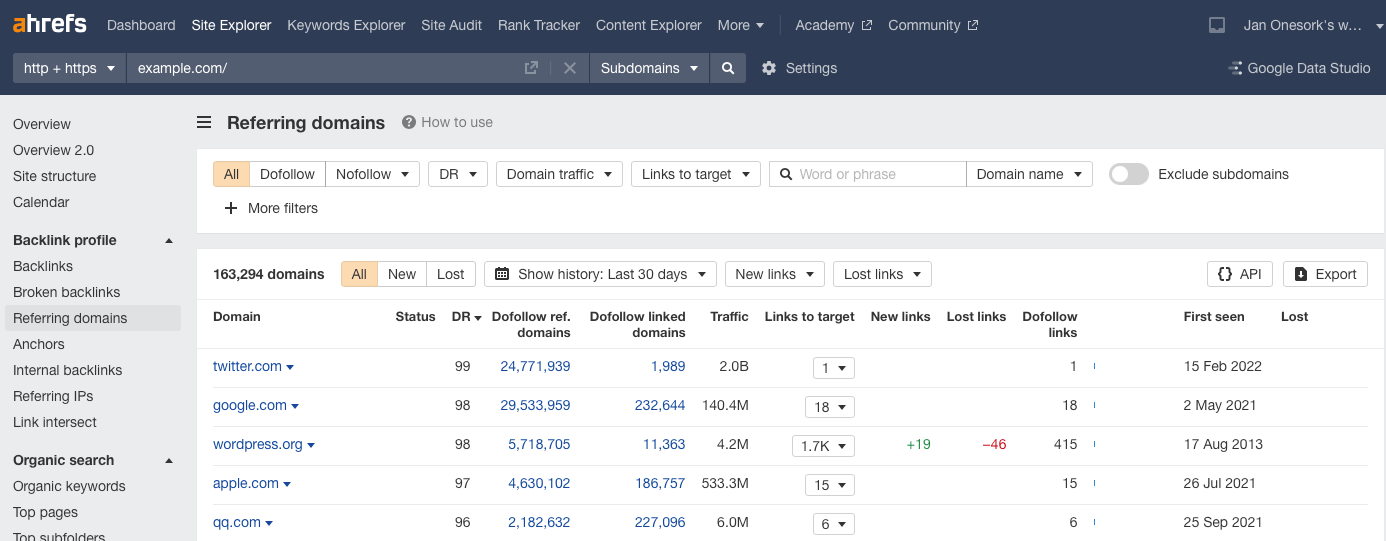Screen dimensions: 1386x541
Task: Open Organic keywords in sidebar
Action: (69, 486)
